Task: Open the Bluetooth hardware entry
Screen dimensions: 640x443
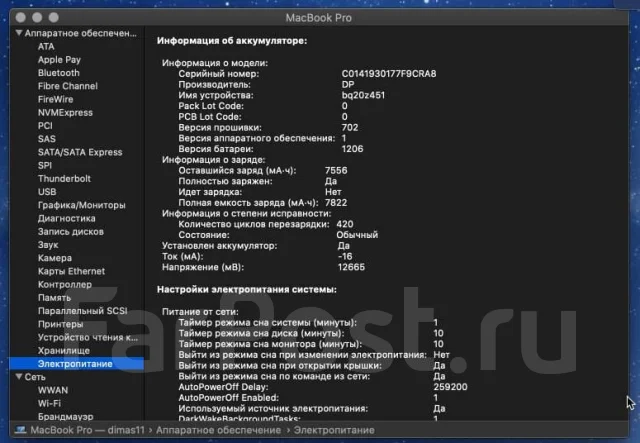Action: click(x=58, y=73)
